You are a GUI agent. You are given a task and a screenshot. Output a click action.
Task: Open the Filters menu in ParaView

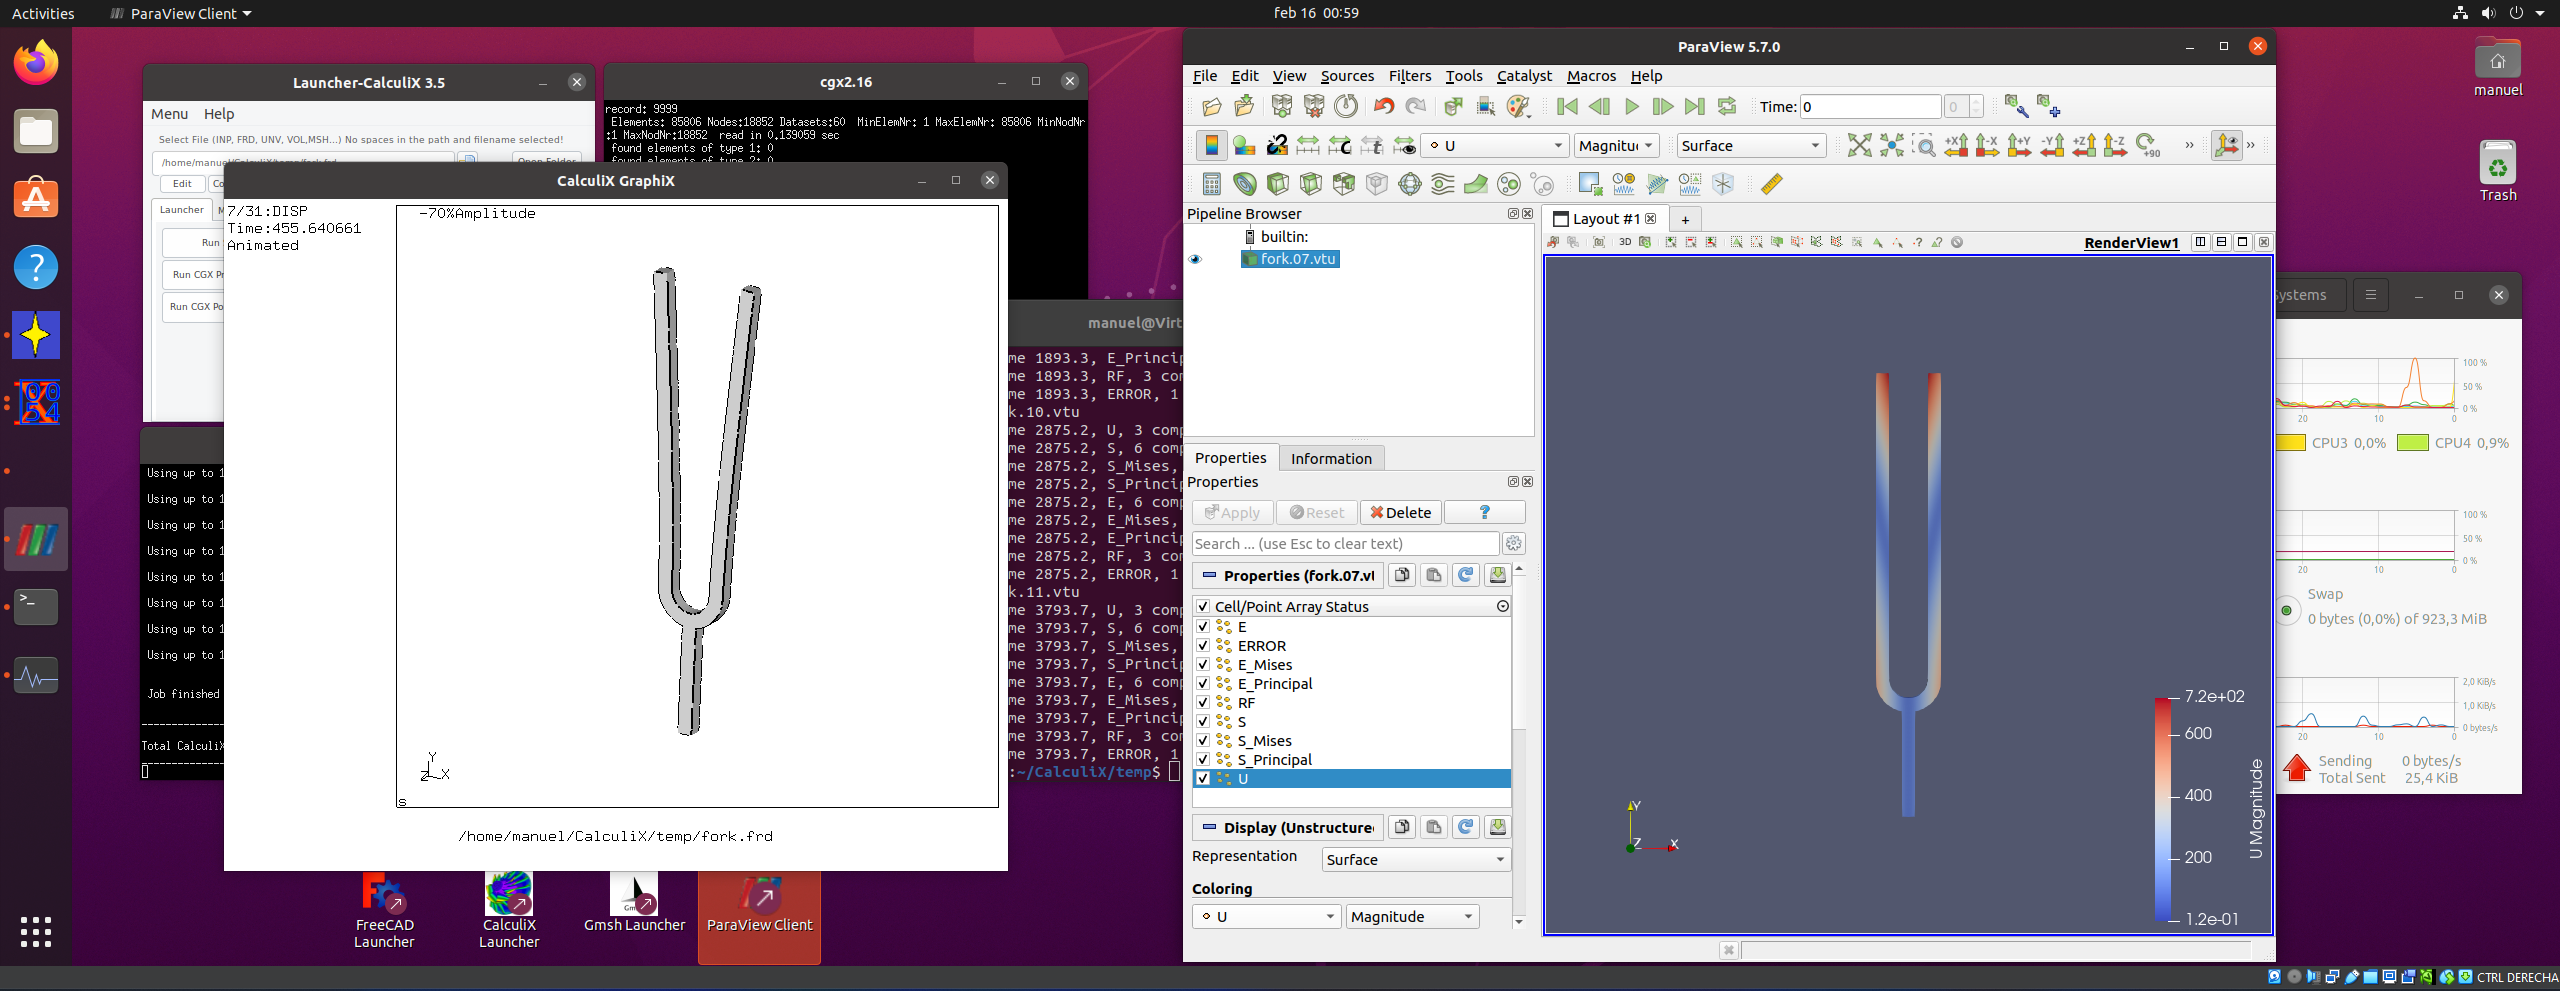pyautogui.click(x=1409, y=76)
